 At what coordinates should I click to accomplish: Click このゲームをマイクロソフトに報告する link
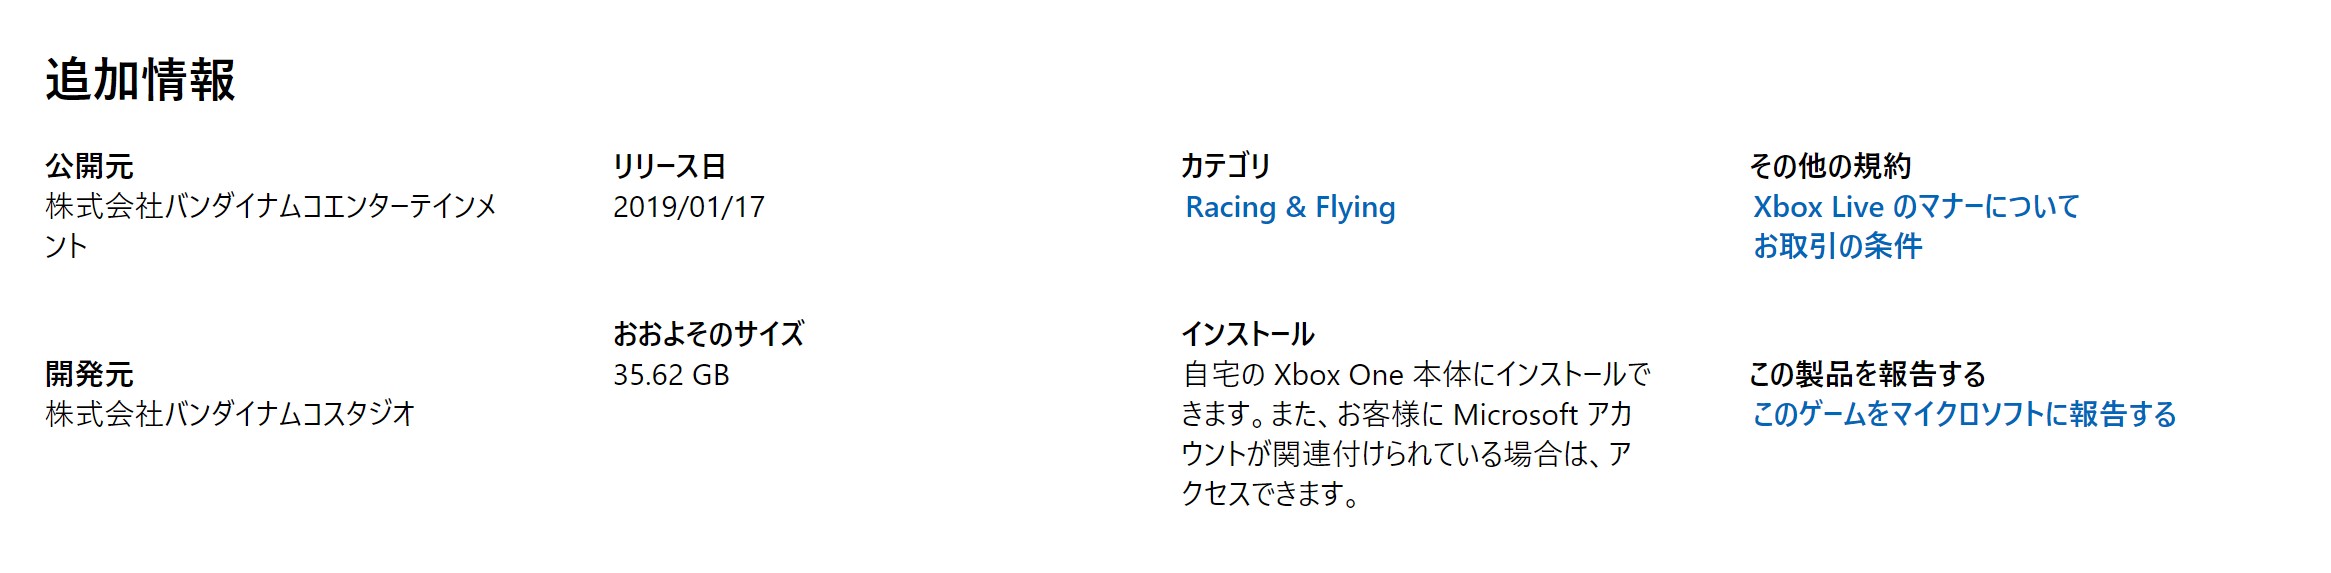tap(1964, 414)
